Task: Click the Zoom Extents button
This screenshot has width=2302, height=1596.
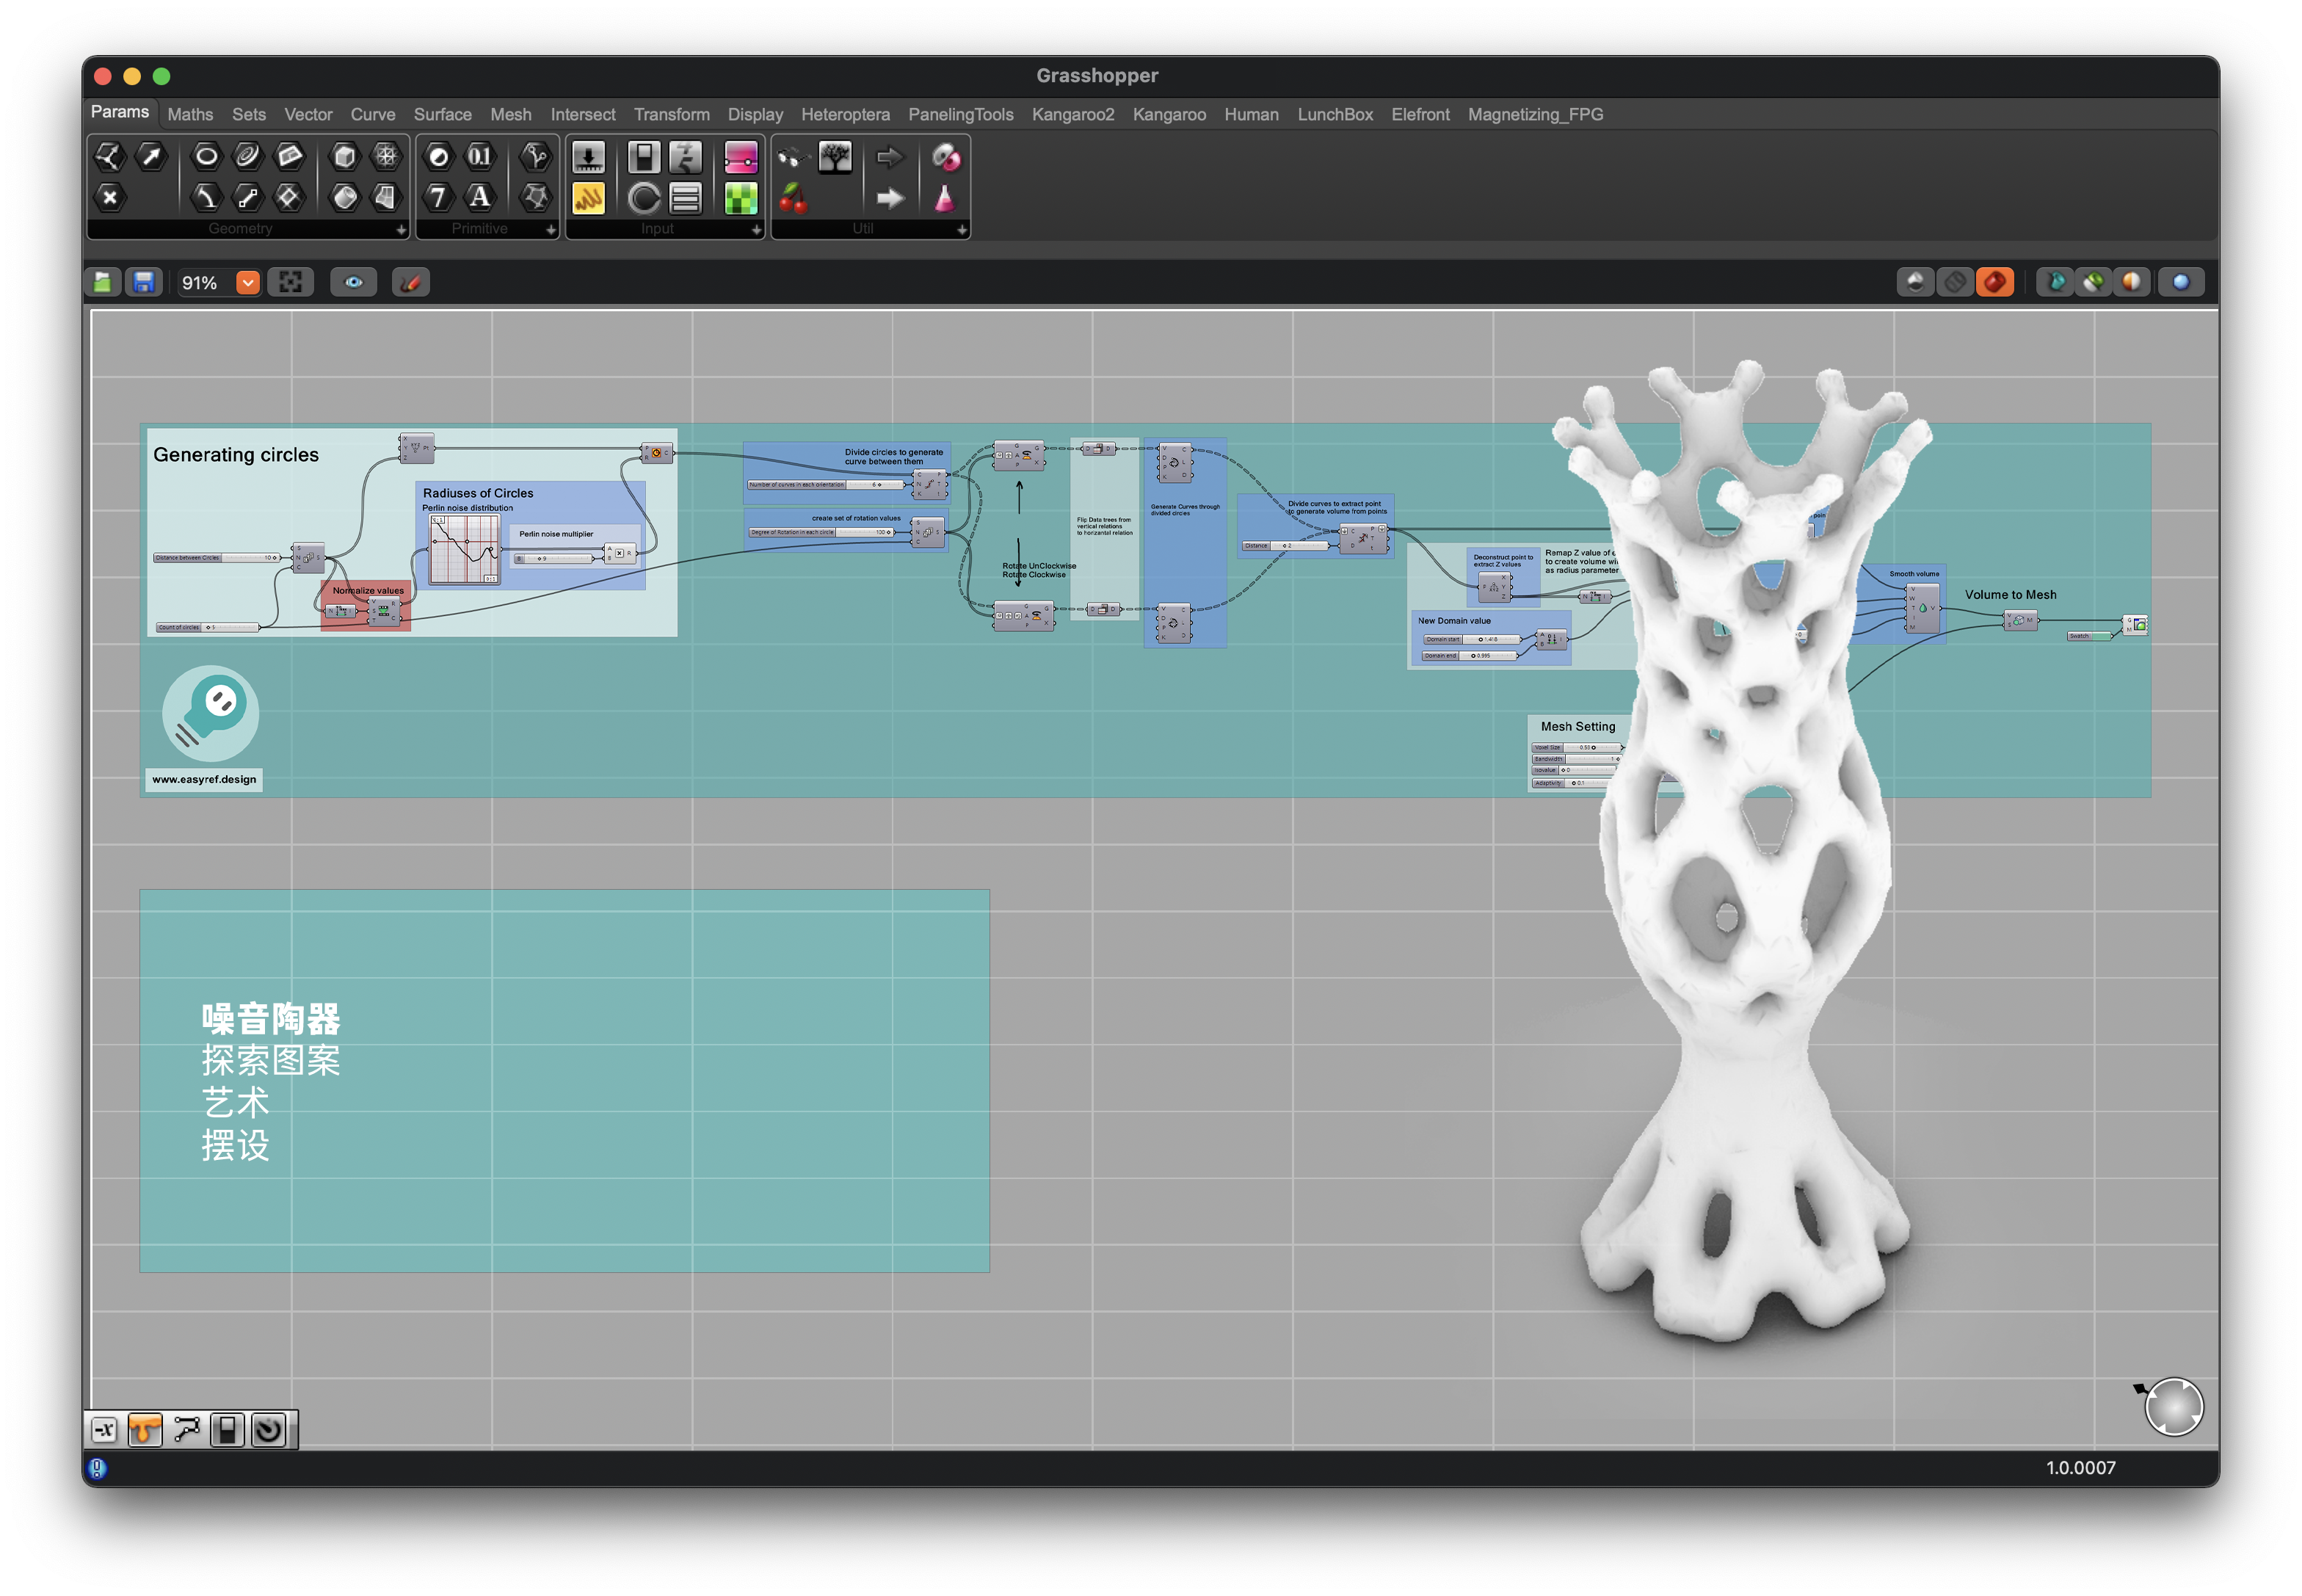Action: (290, 282)
